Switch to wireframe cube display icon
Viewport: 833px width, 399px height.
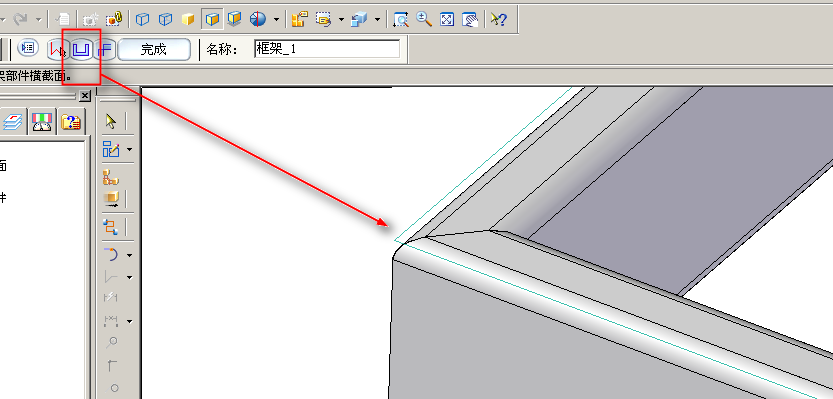[142, 20]
